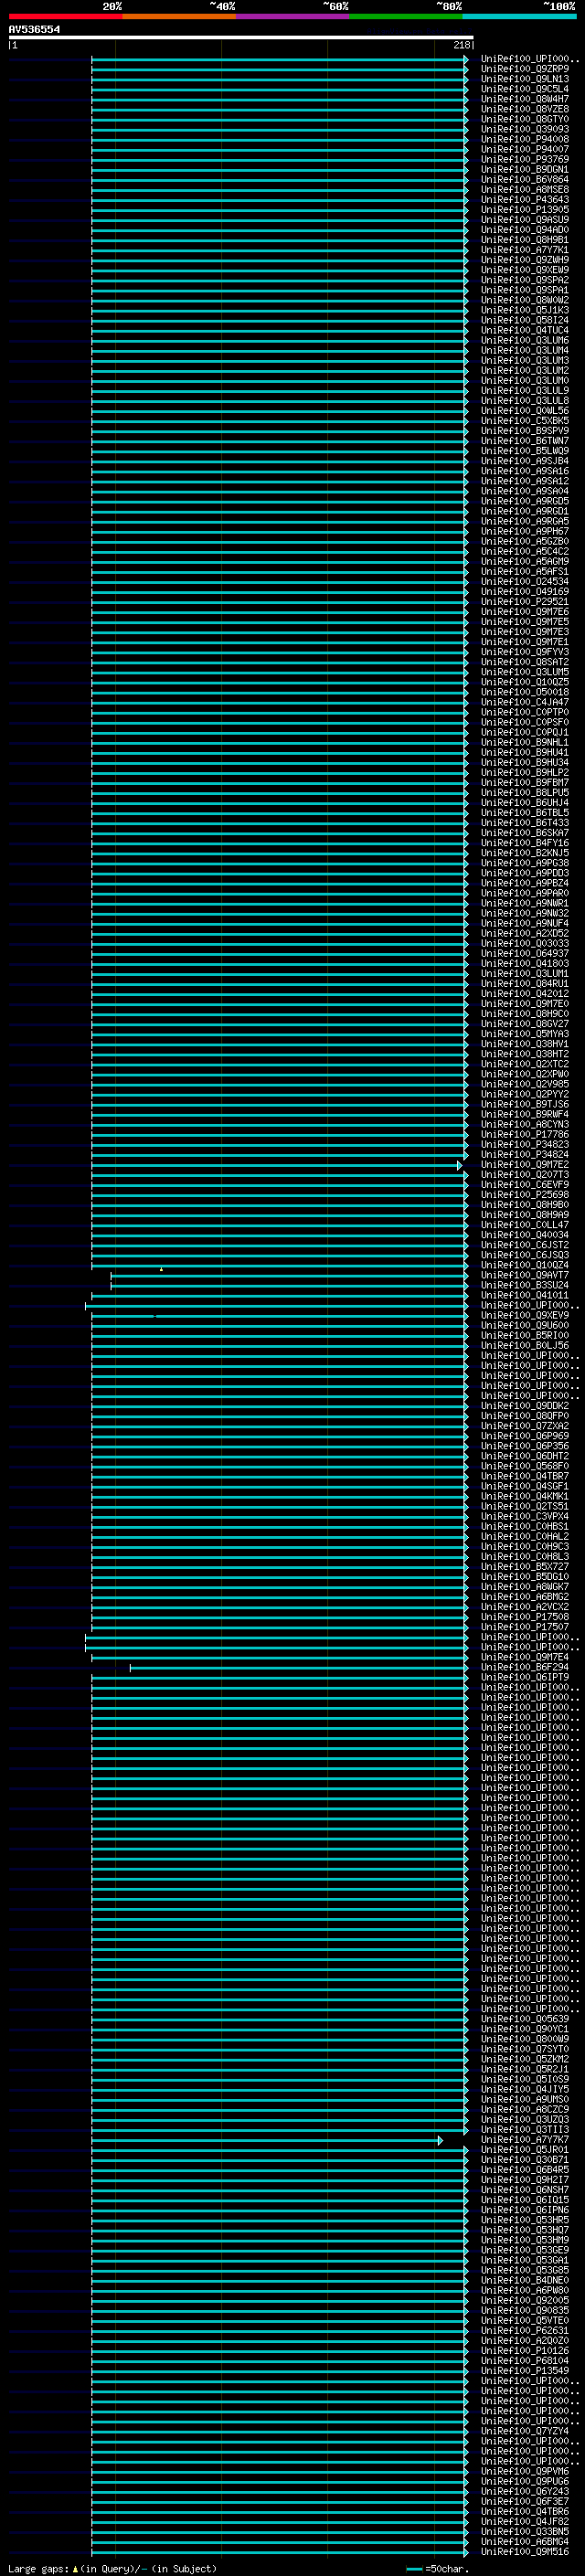Select hit label UniRef100_Q84RU1
Screen dimensions: 585x2576
[525, 983]
